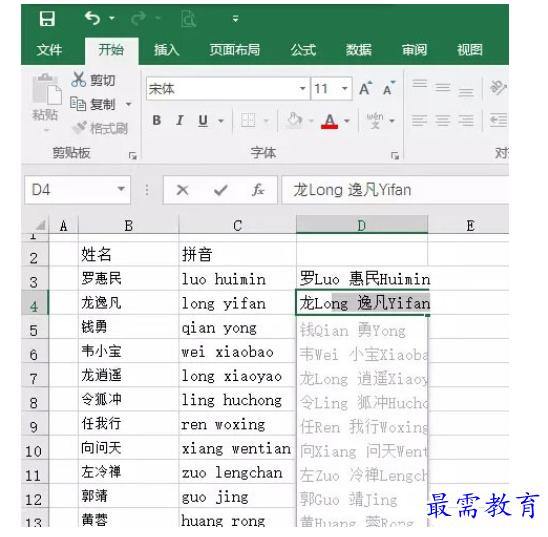This screenshot has width=548, height=537.
Task: Click the Borders icon
Action: click(x=248, y=121)
